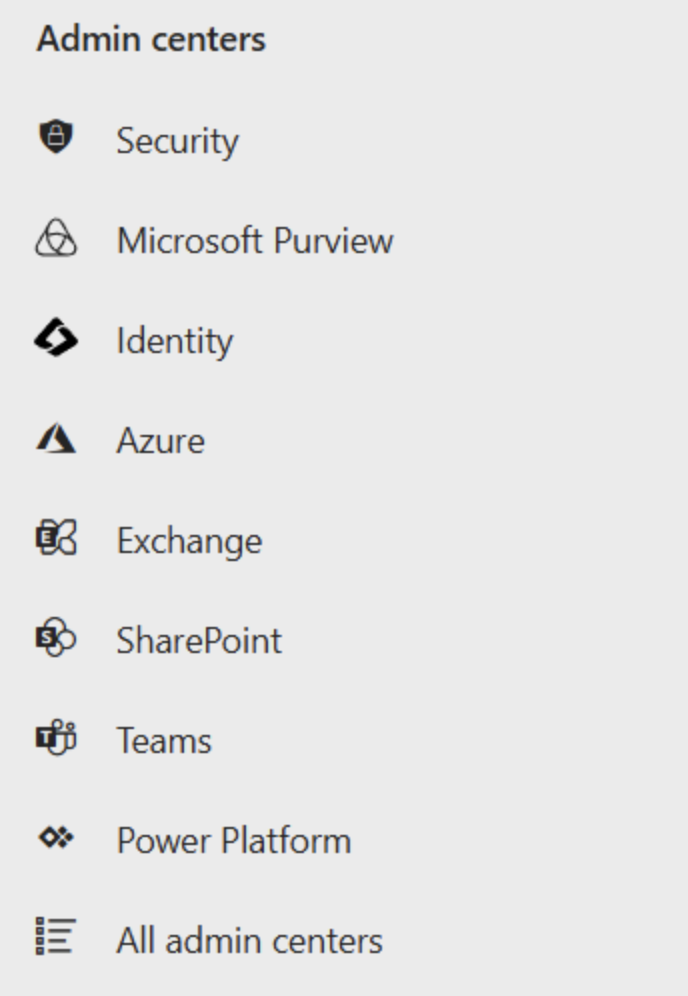Click the Power Platform diamonds icon
The image size is (688, 996).
coord(56,837)
